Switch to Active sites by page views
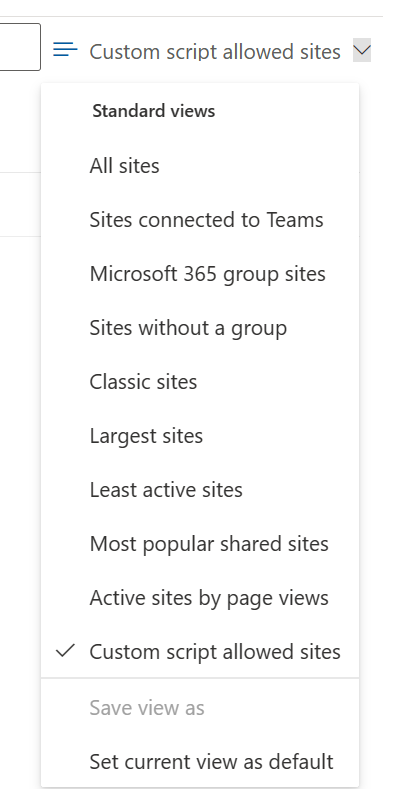Screen dimensions: 404x789 pos(200,598)
